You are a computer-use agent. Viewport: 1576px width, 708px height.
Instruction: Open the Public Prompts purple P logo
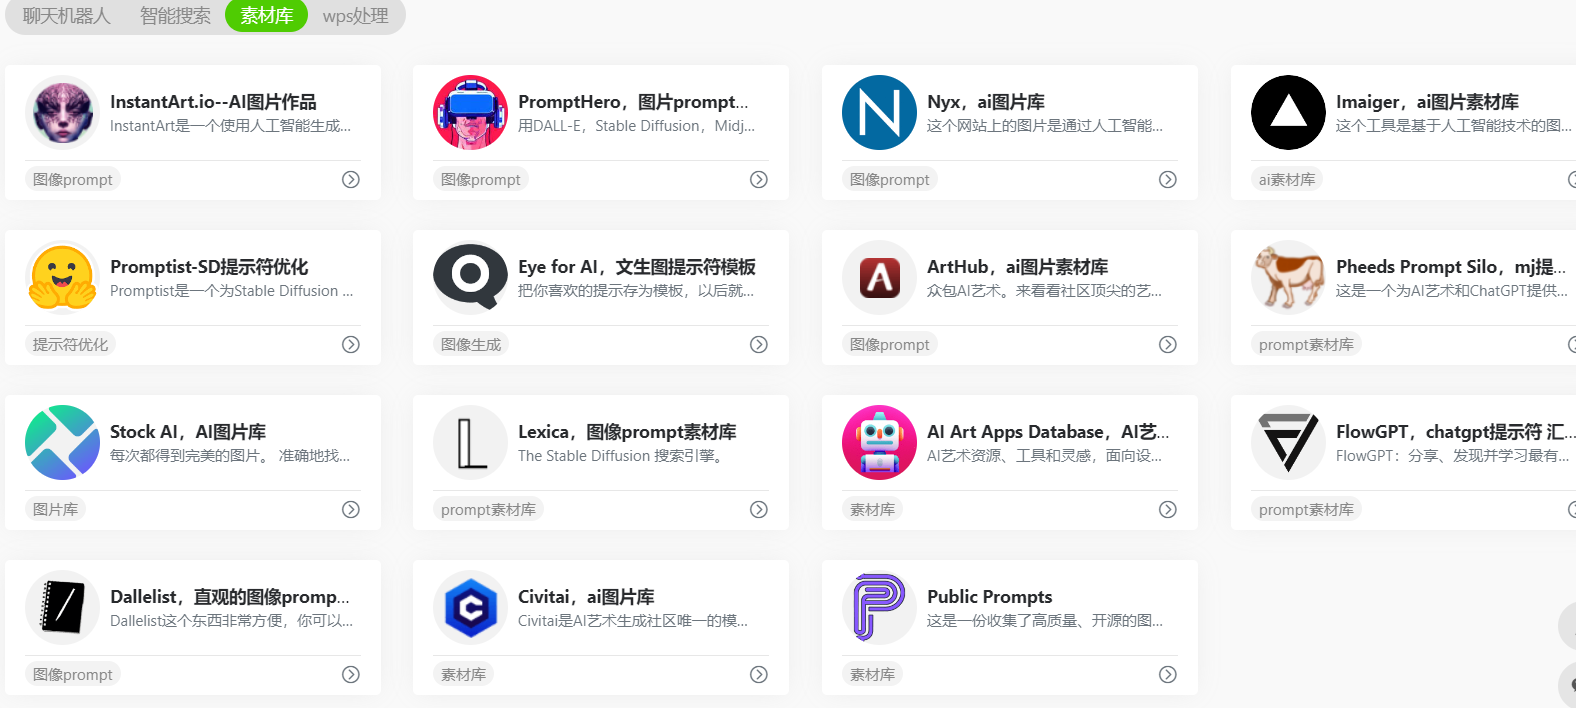pyautogui.click(x=879, y=607)
